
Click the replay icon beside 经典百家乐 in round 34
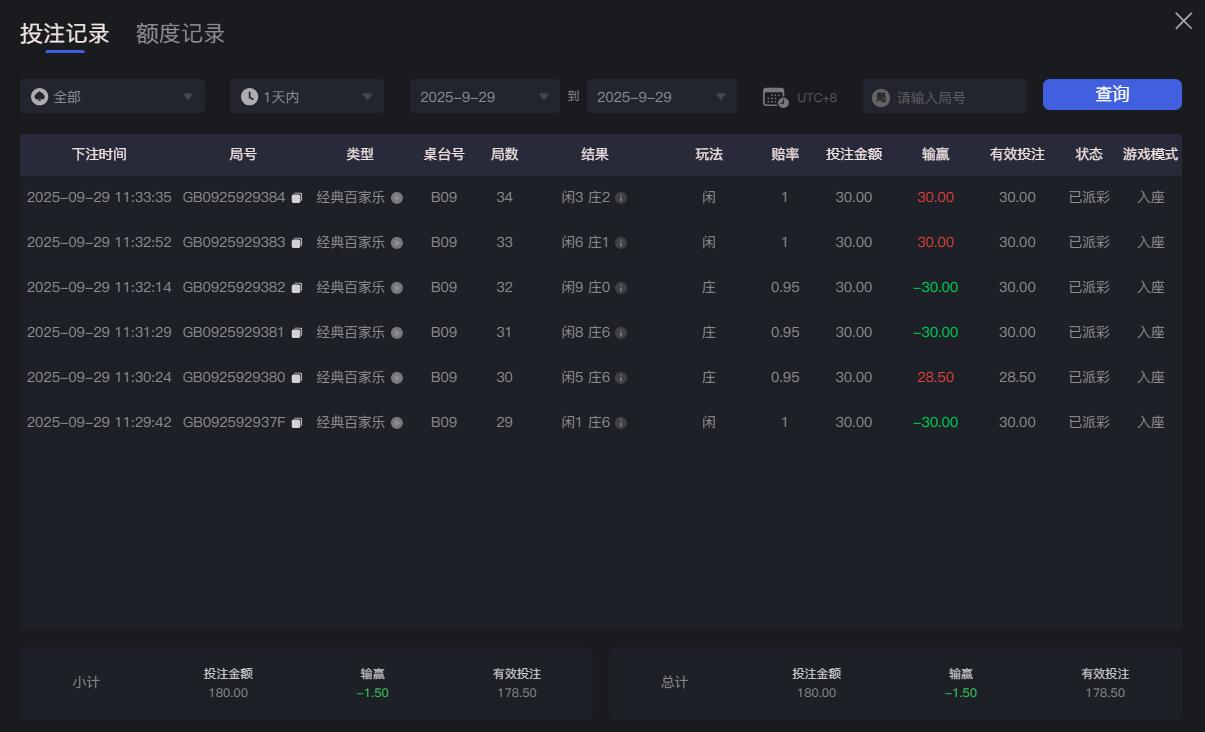coord(396,197)
